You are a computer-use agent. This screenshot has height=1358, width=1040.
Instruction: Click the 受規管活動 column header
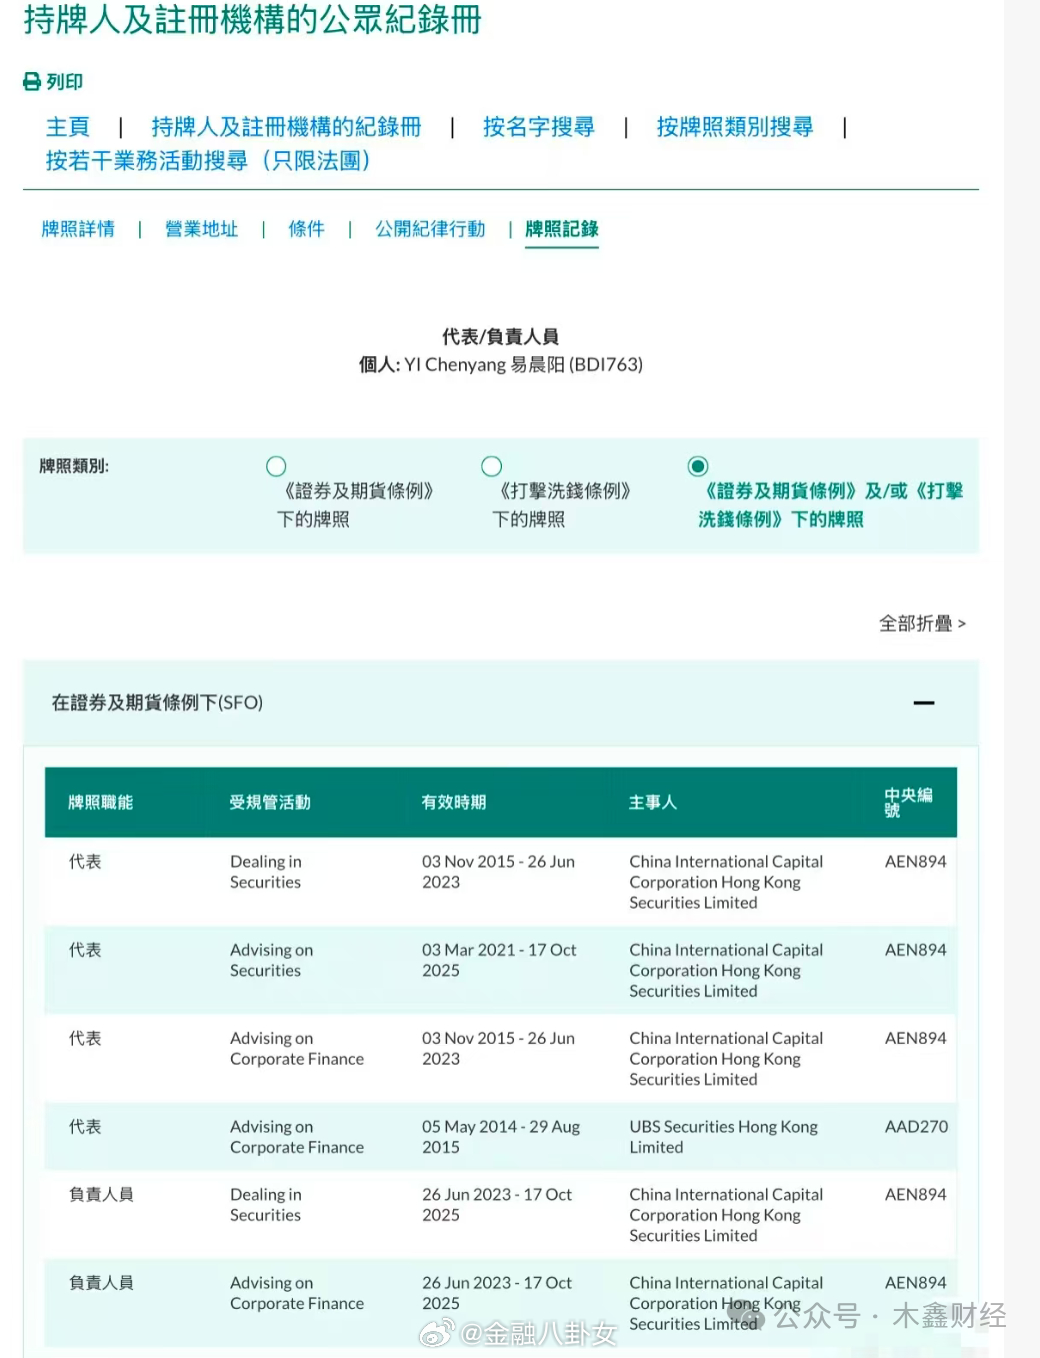pyautogui.click(x=270, y=802)
